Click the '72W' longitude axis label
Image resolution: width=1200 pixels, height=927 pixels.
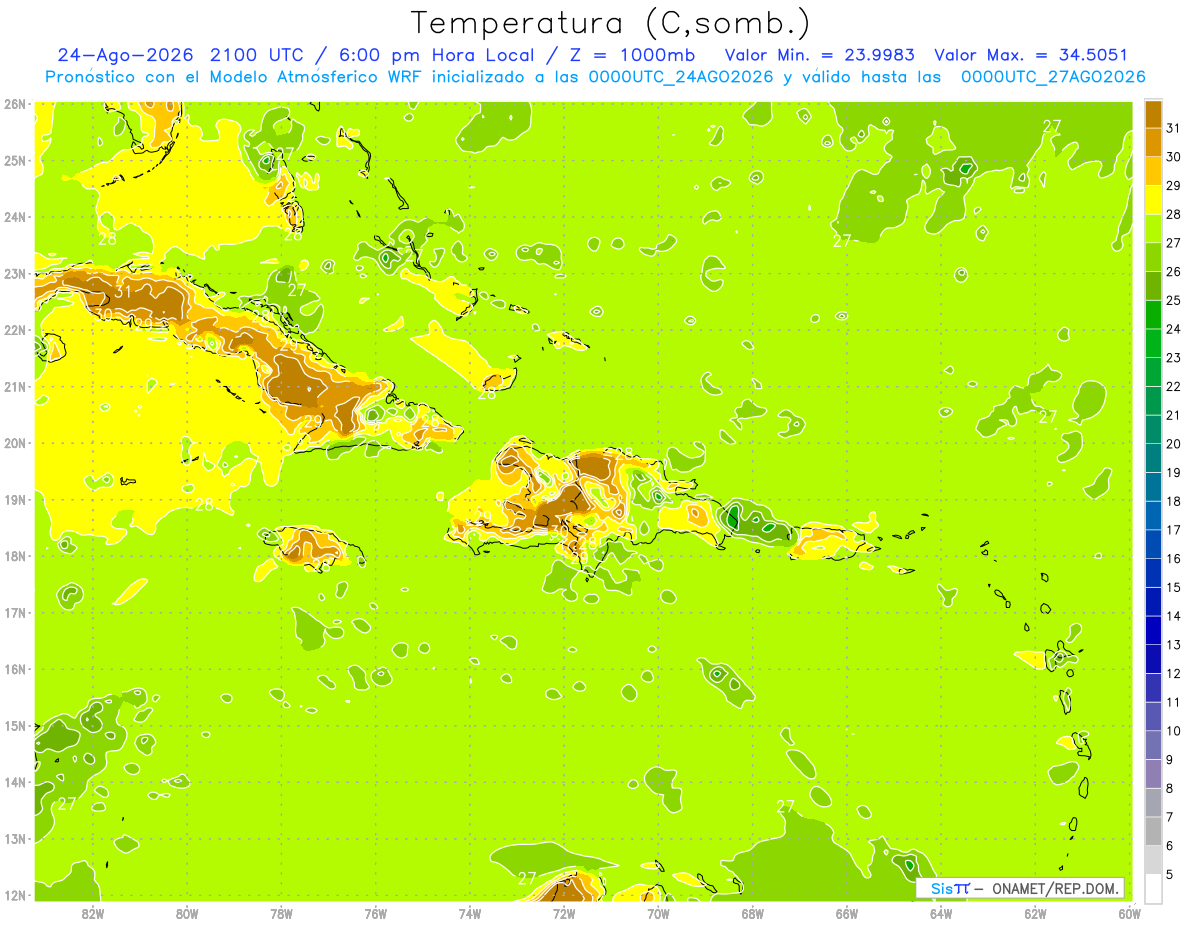point(564,913)
